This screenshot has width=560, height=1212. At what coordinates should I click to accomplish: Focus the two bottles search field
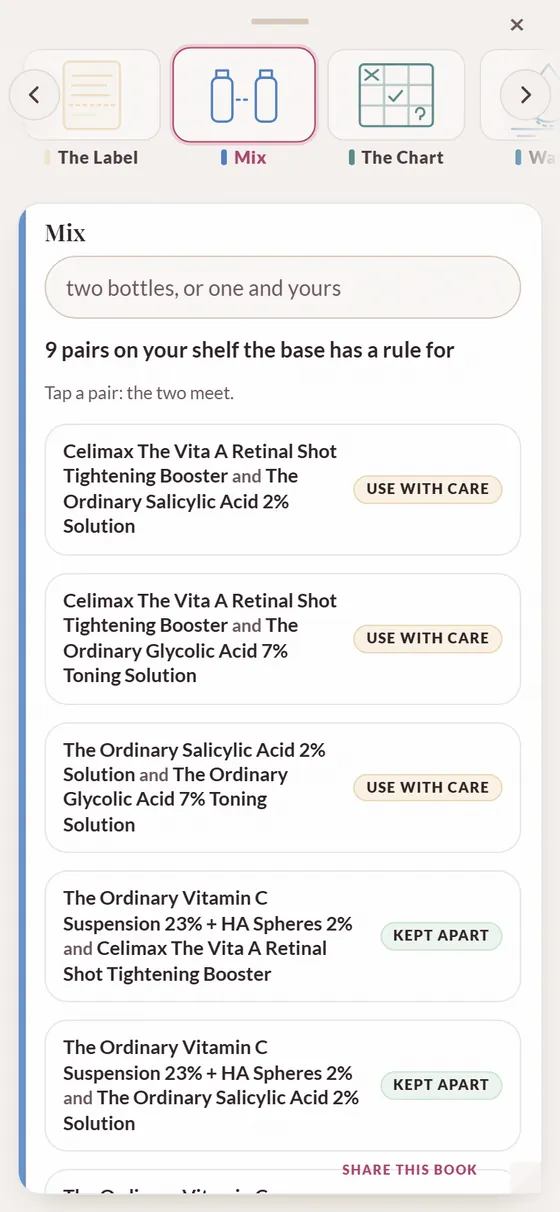(283, 288)
